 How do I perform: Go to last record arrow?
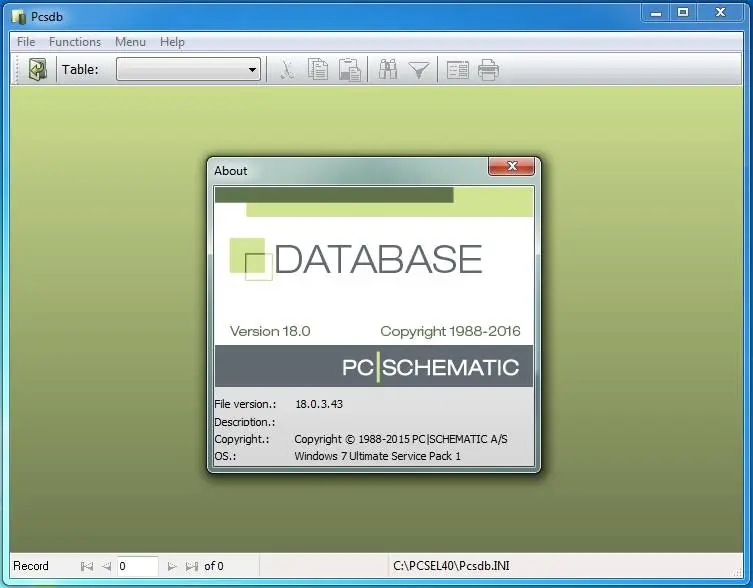point(192,566)
